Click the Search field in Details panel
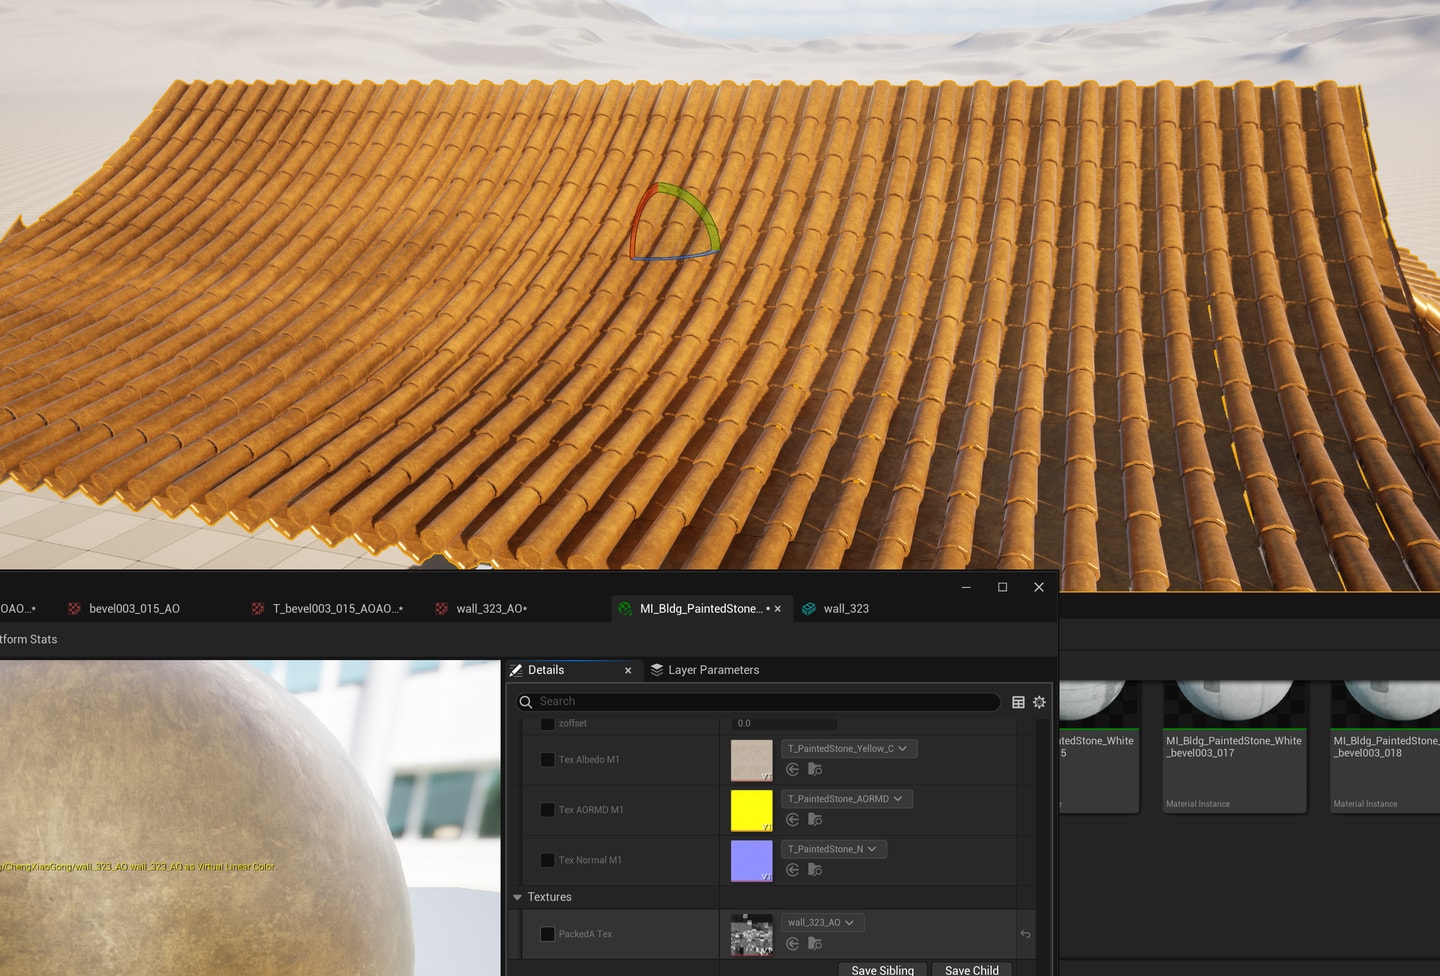This screenshot has height=976, width=1440. (x=757, y=702)
